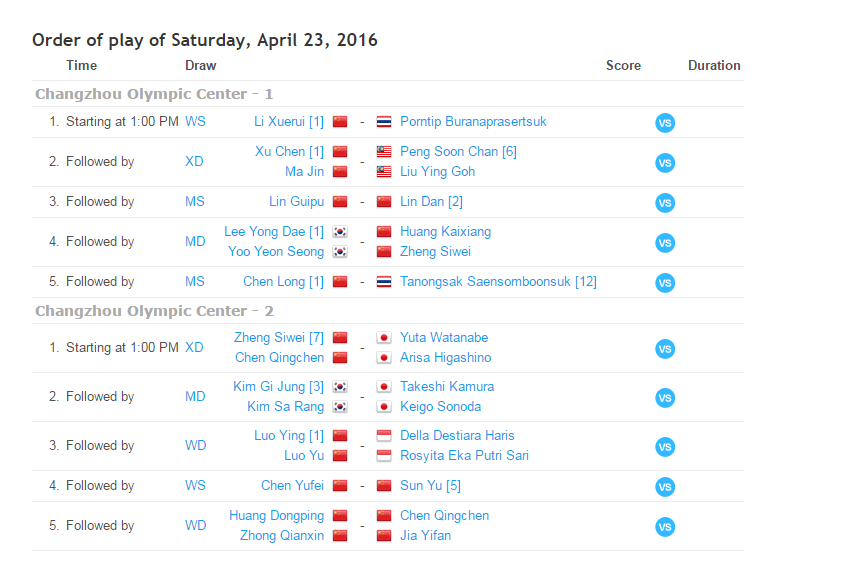Viewport: 852px width, 575px height.
Task: Click Thailand flag beside Porntip Buranaprasertsuk
Action: (384, 122)
